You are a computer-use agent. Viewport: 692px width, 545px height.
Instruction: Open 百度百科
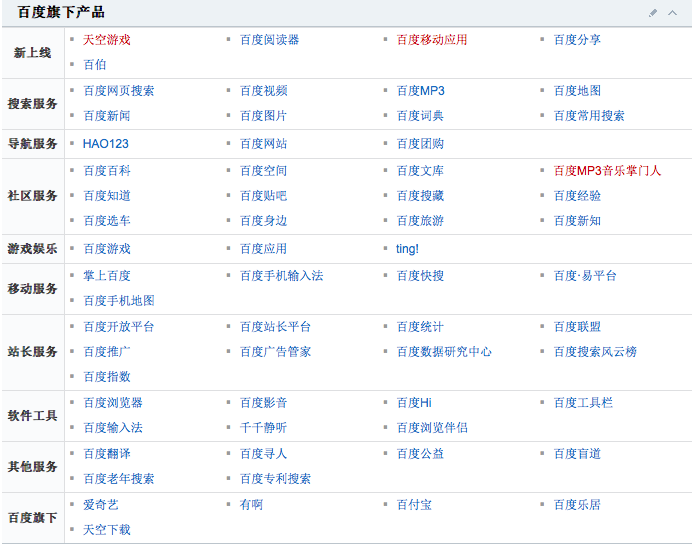(x=107, y=171)
